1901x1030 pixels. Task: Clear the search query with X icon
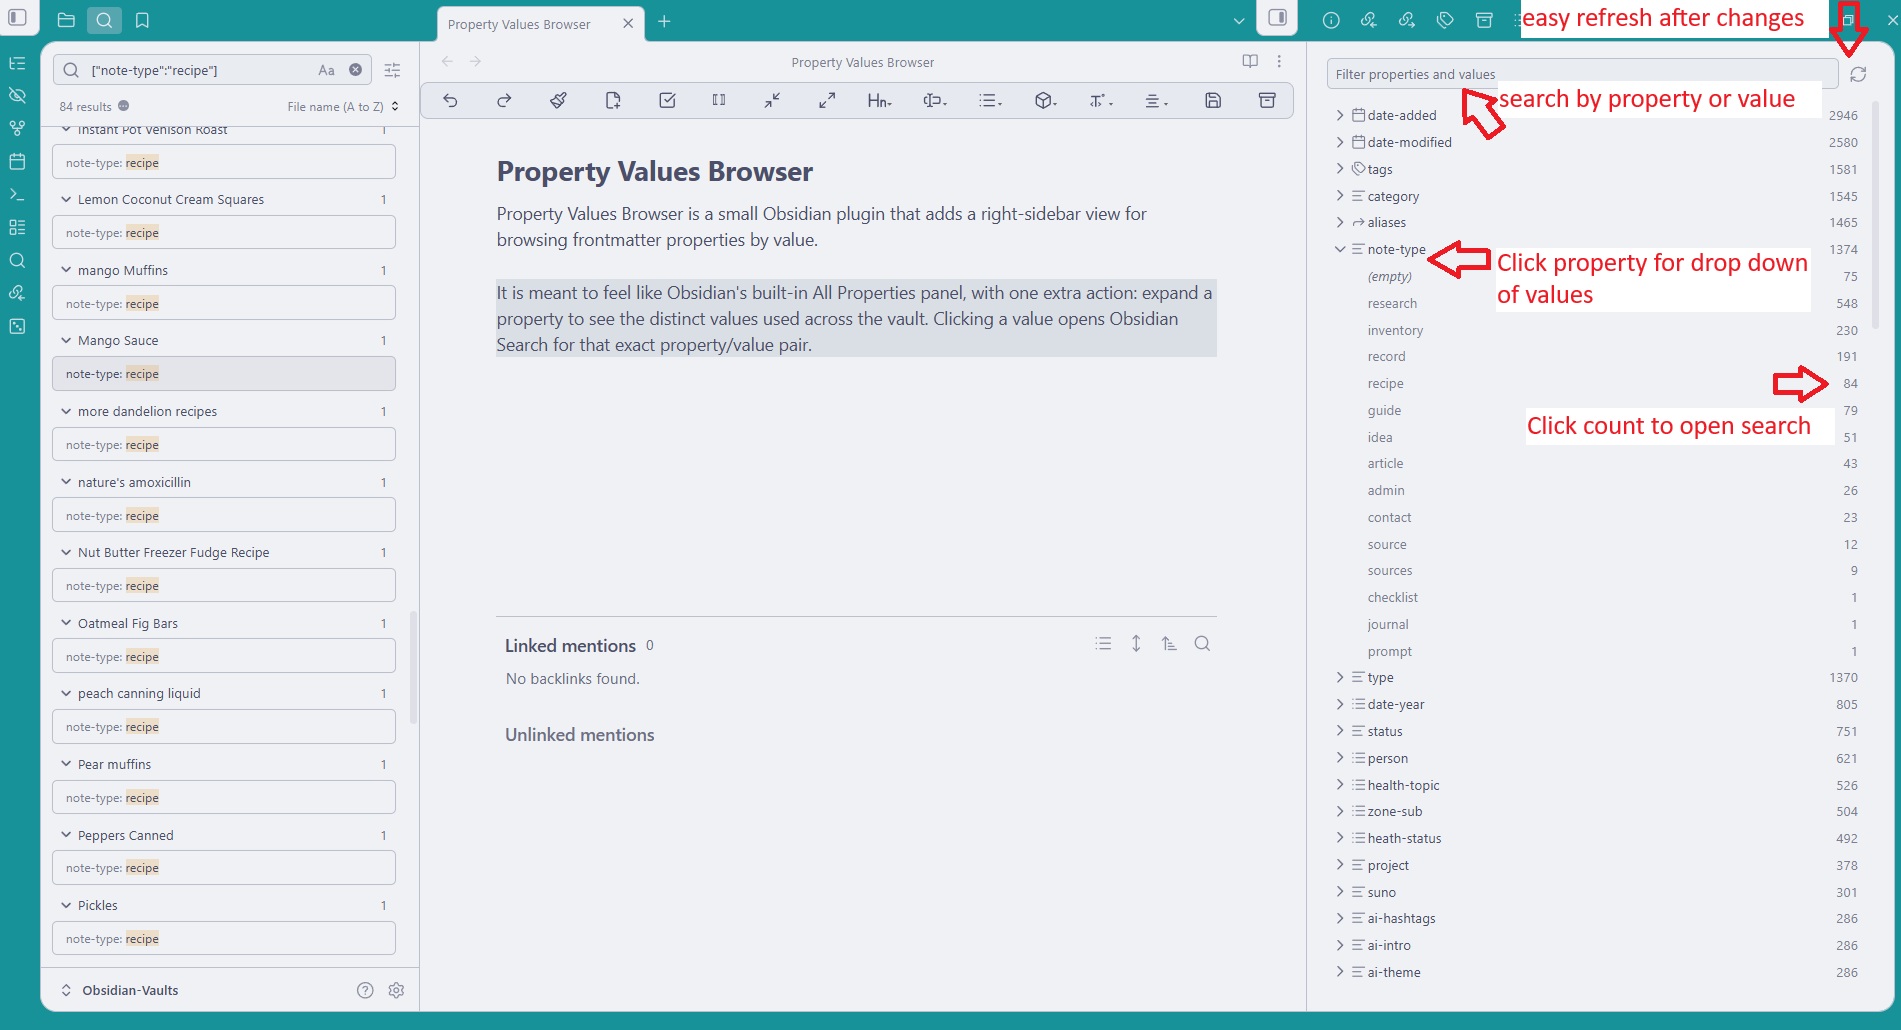pyautogui.click(x=355, y=70)
